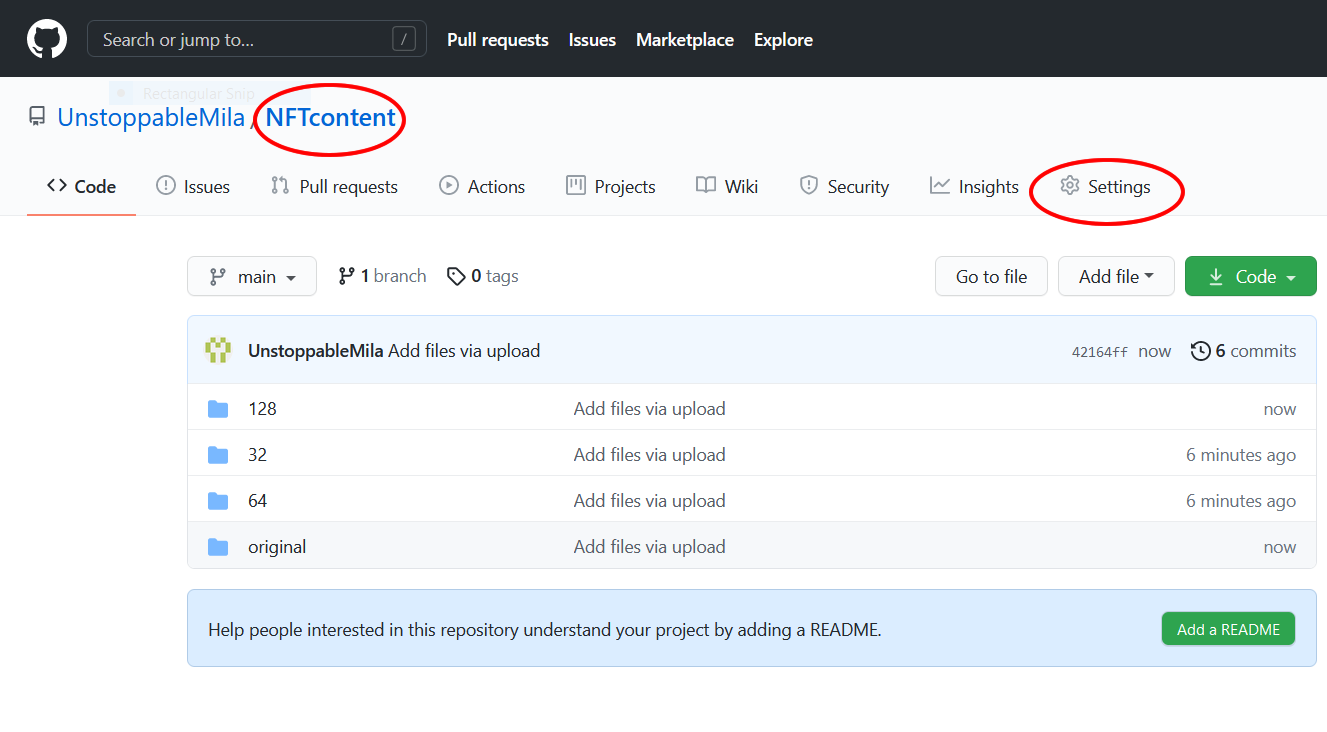This screenshot has width=1327, height=732.
Task: Open commit message in the 32 row
Action: pyautogui.click(x=650, y=454)
